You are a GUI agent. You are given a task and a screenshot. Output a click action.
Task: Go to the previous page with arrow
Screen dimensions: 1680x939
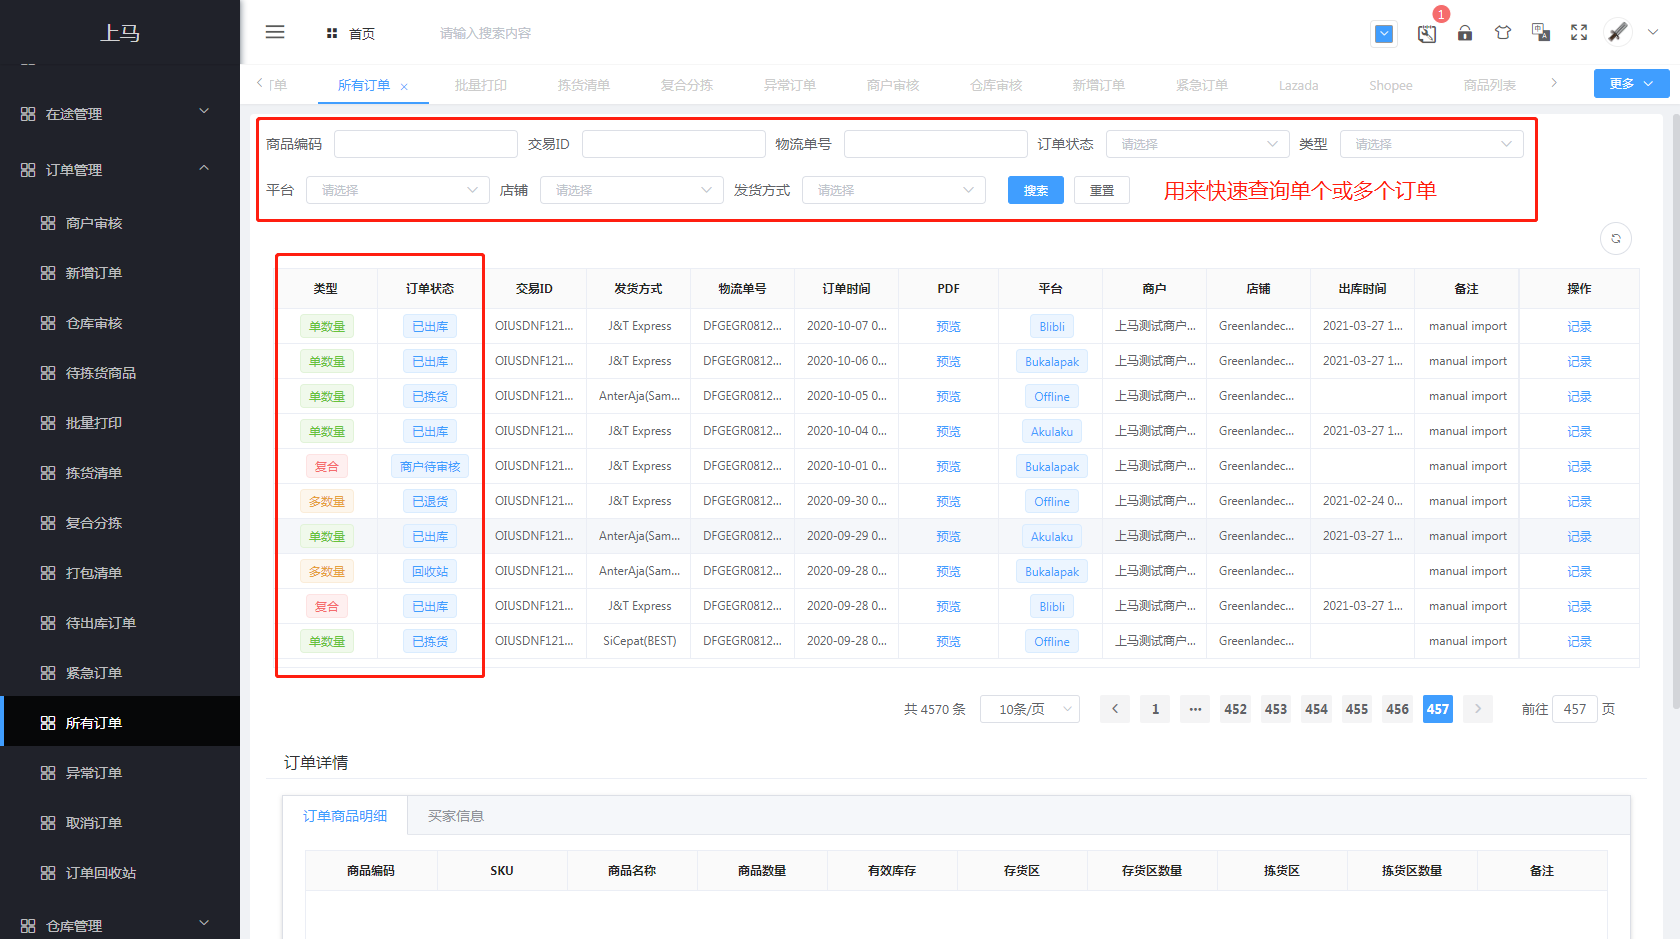1115,709
